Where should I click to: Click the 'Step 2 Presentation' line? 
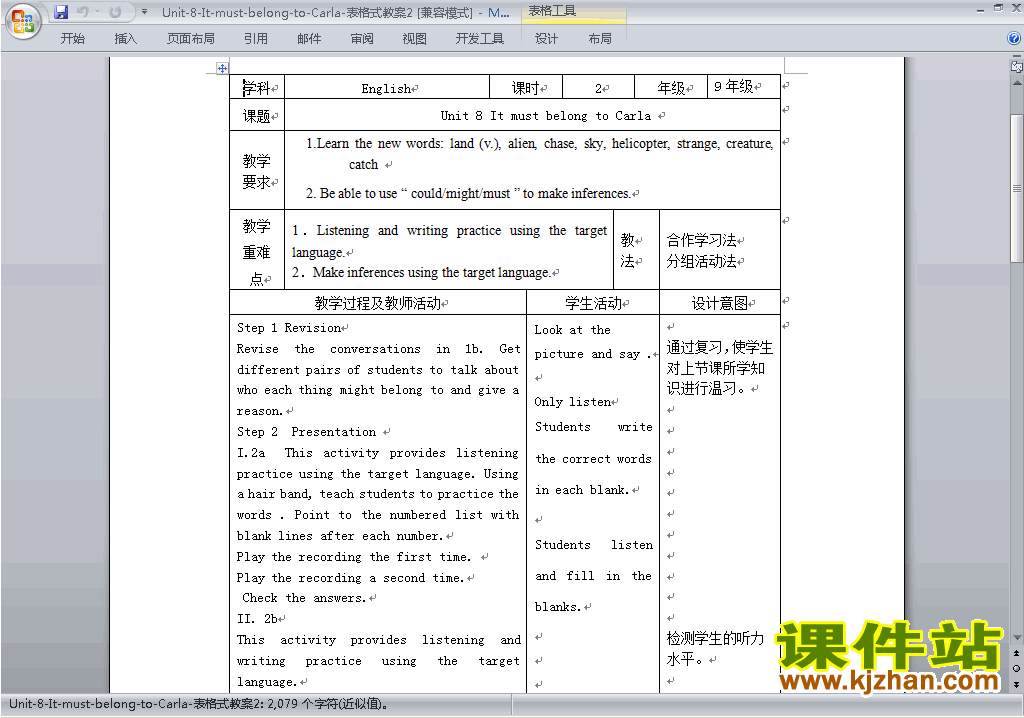306,432
